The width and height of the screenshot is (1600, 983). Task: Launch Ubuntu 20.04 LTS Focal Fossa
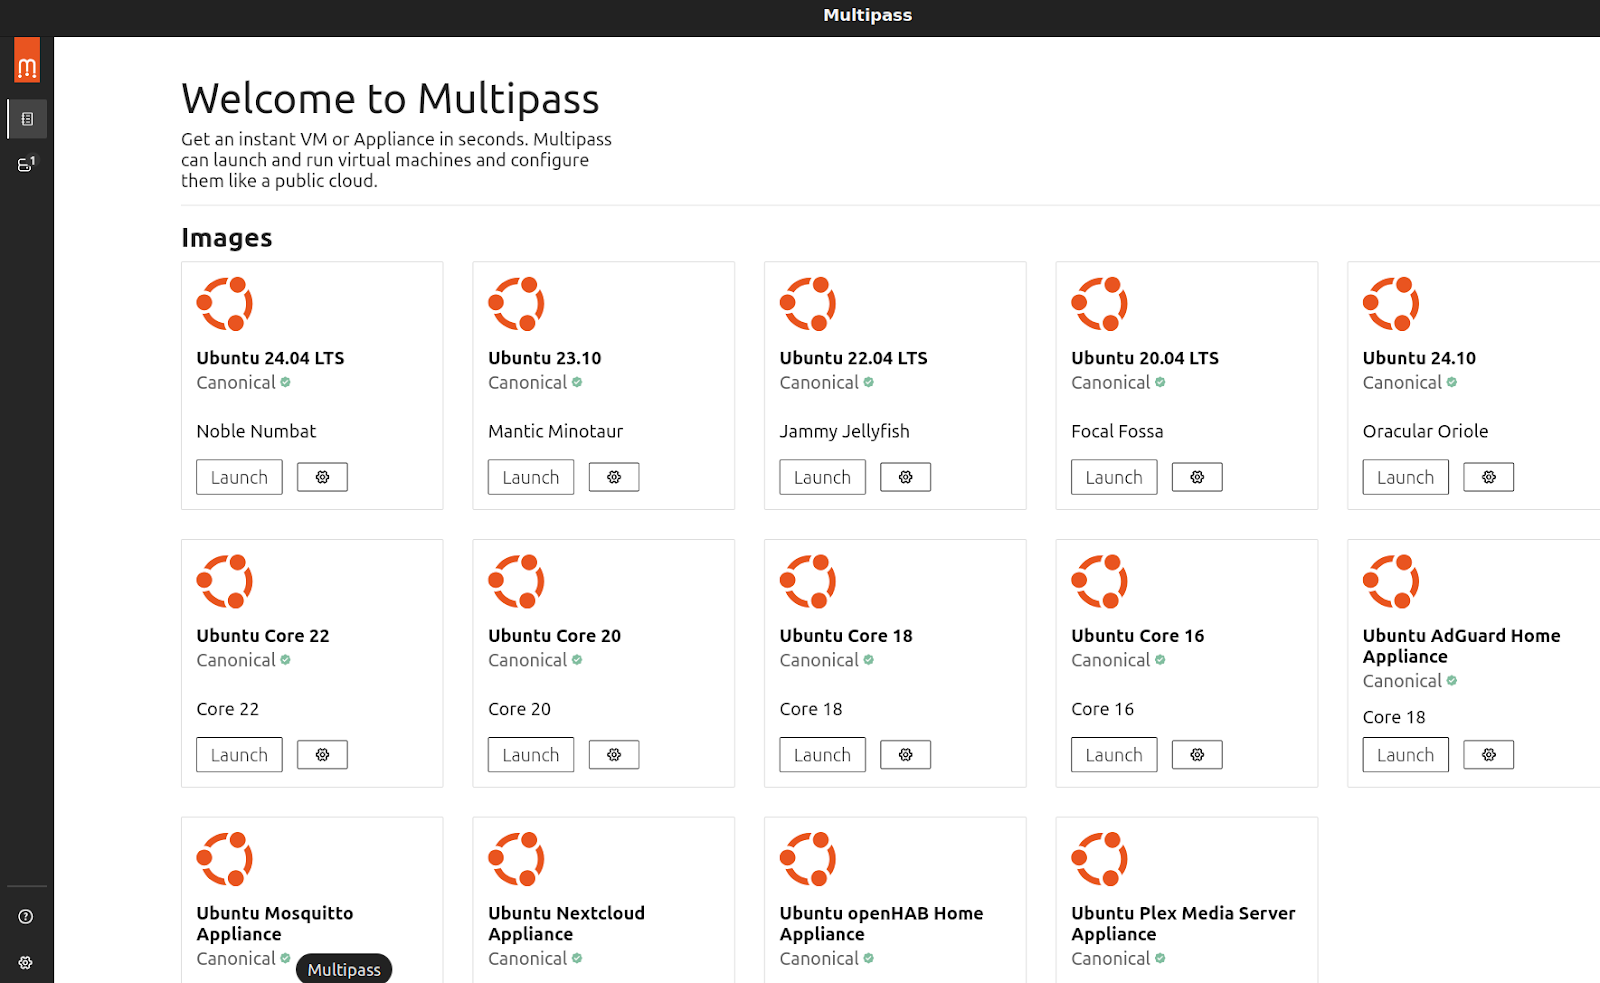point(1114,477)
